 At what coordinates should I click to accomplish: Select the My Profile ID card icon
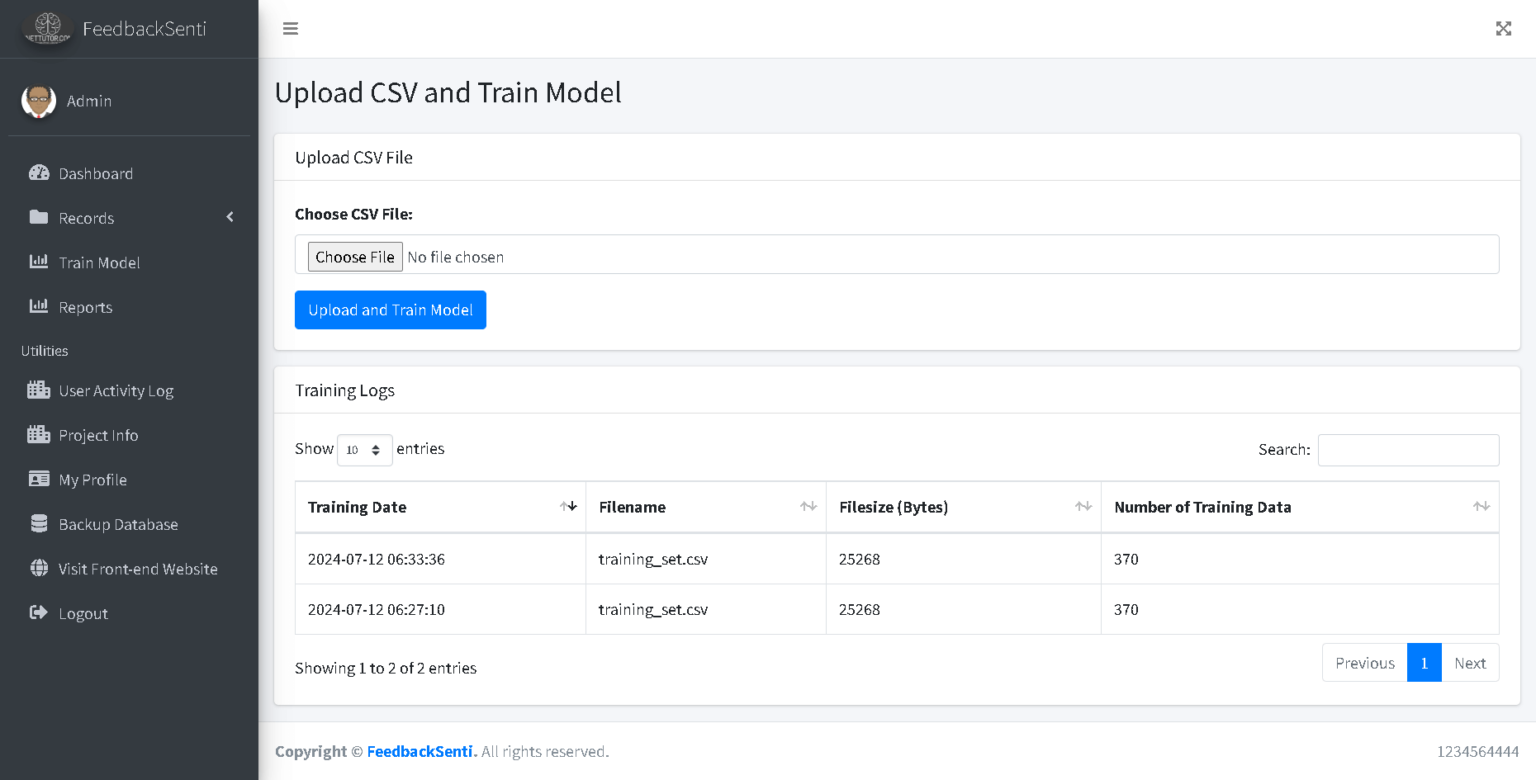pyautogui.click(x=38, y=479)
